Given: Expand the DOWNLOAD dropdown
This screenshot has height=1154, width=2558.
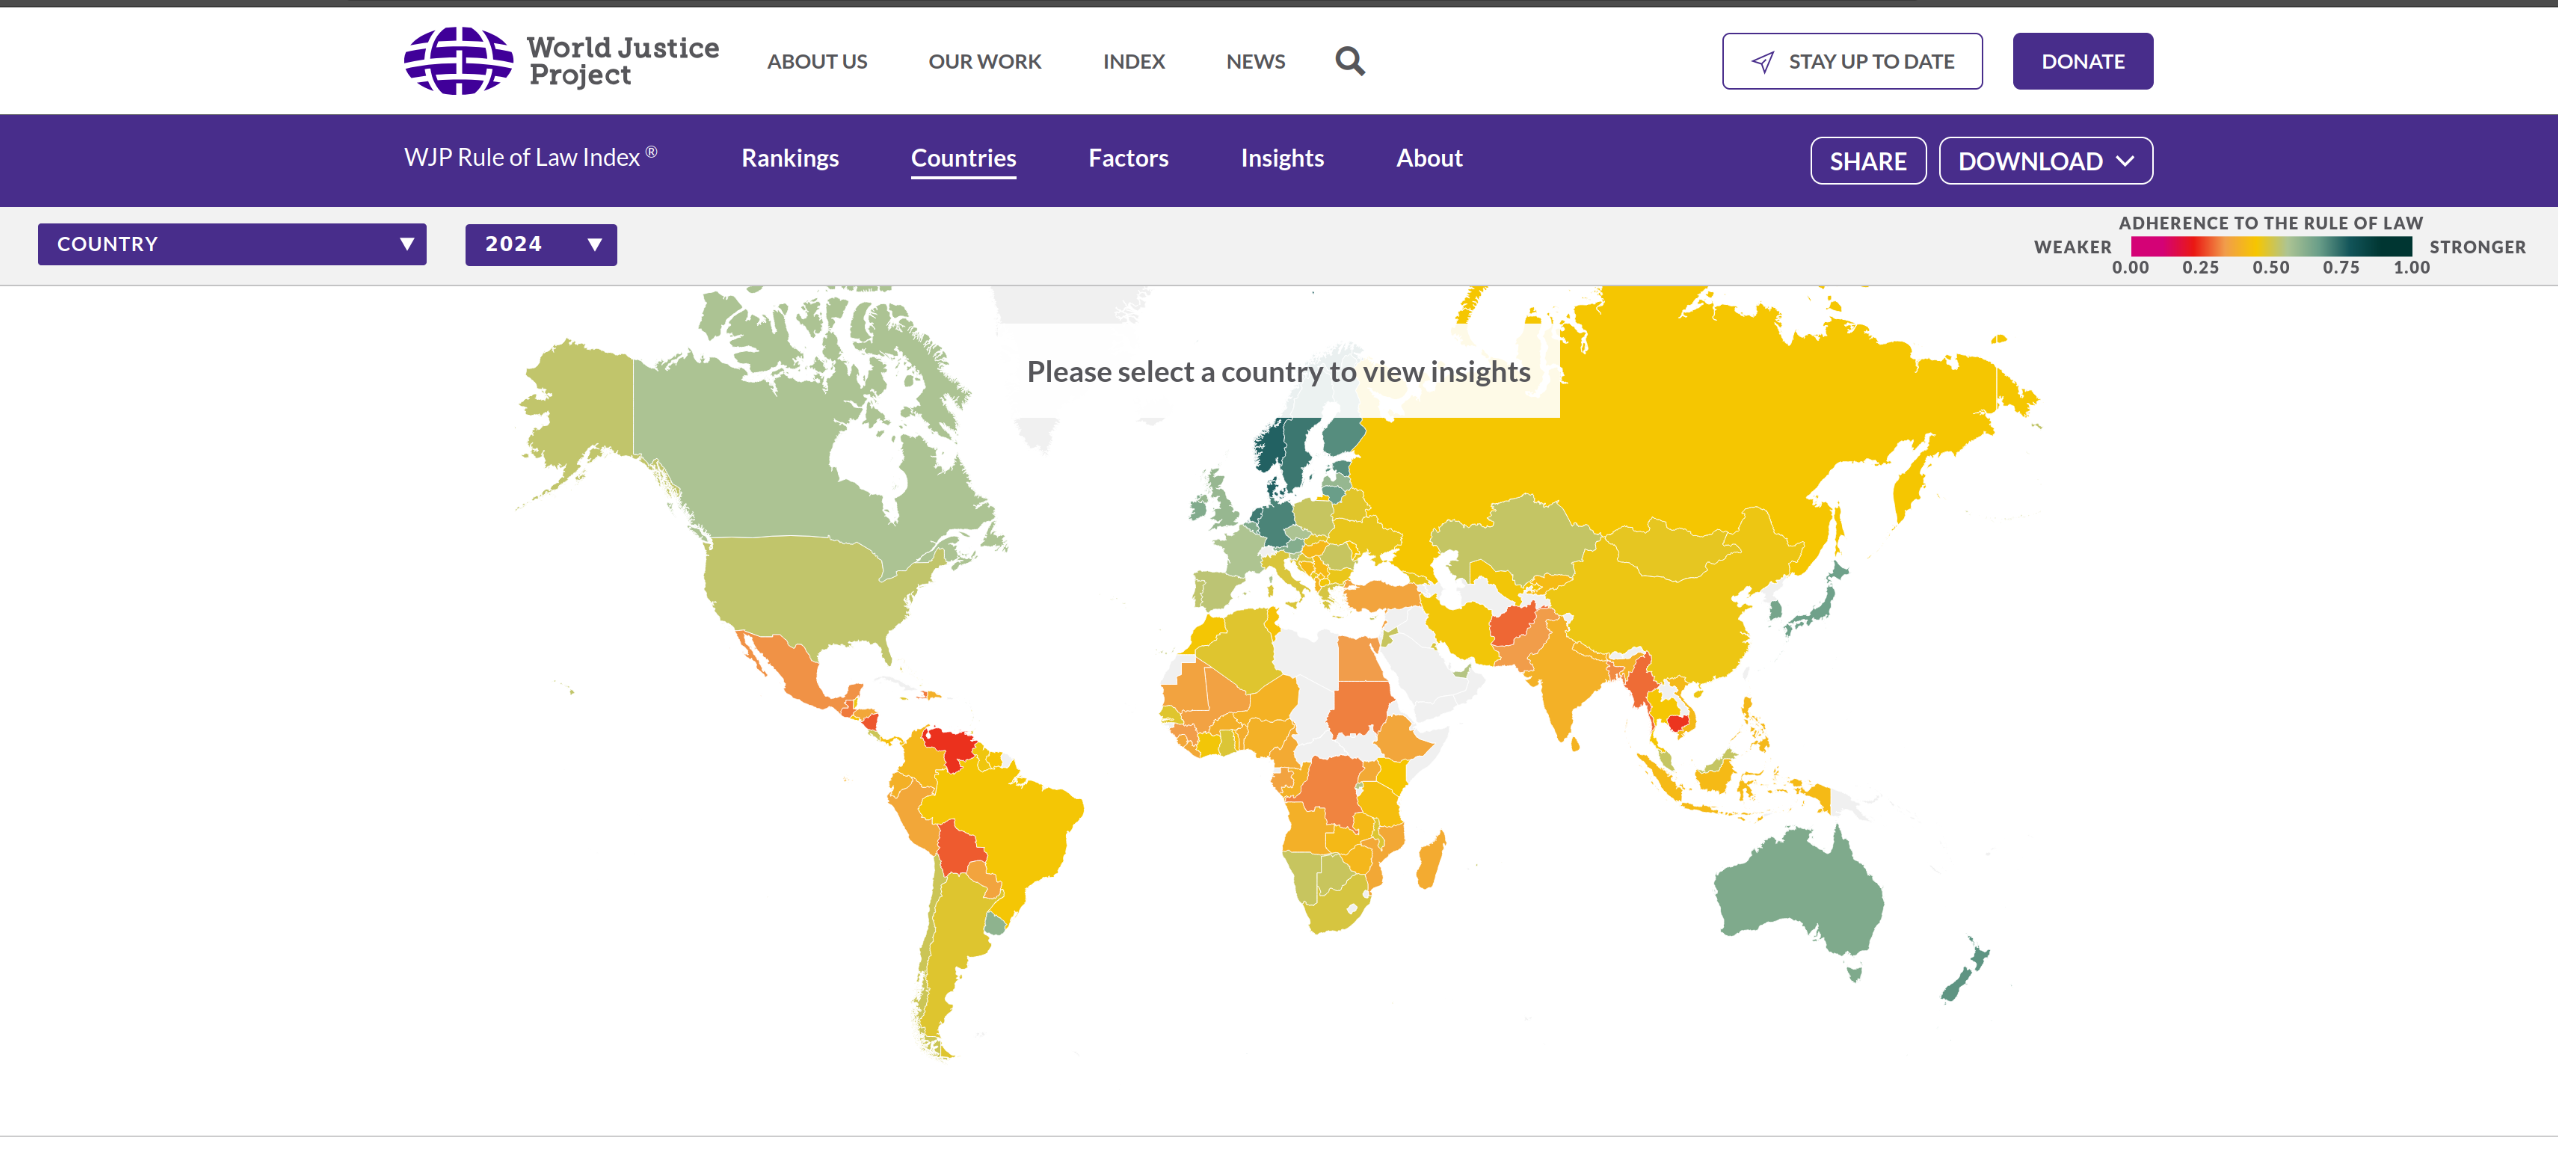Looking at the screenshot, I should pos(2045,161).
